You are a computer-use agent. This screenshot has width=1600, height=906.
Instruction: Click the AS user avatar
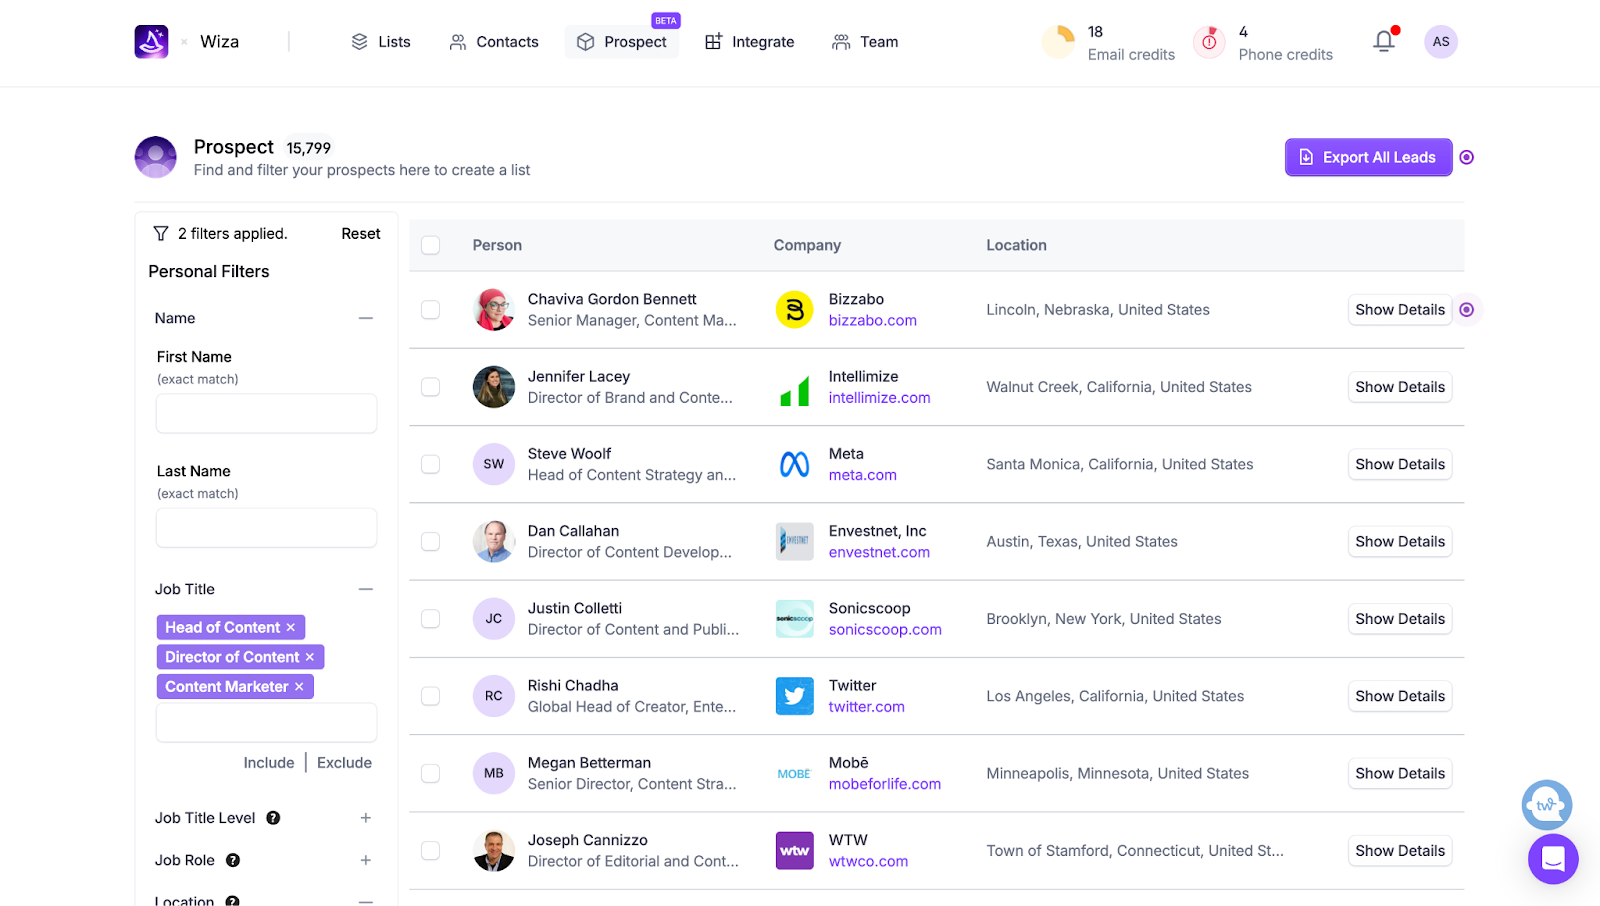tap(1440, 42)
